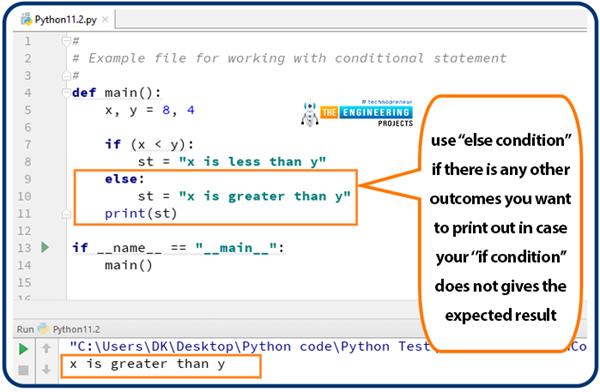This screenshot has width=600, height=392.
Task: Open the Python11.2 run configuration tab
Action: (x=69, y=329)
